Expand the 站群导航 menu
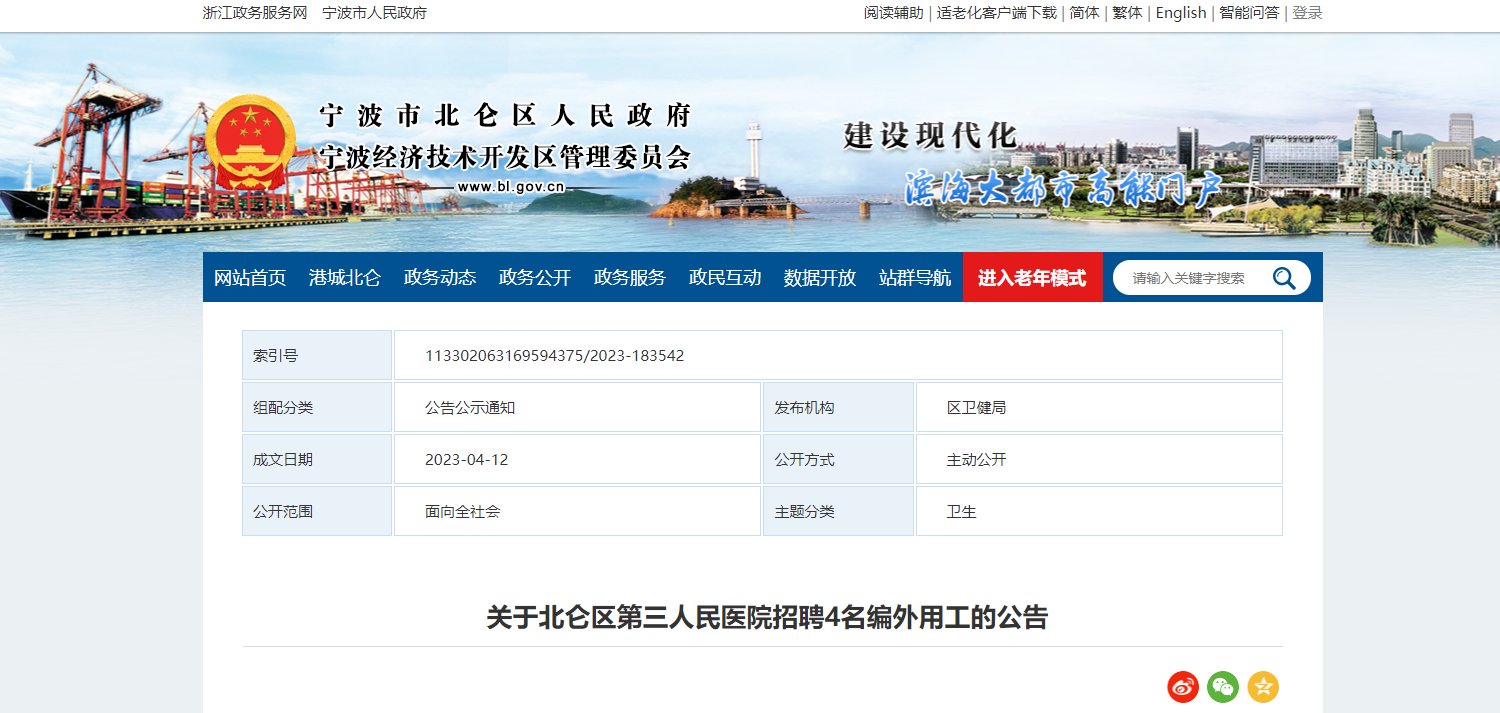The height and width of the screenshot is (713, 1500). (915, 278)
